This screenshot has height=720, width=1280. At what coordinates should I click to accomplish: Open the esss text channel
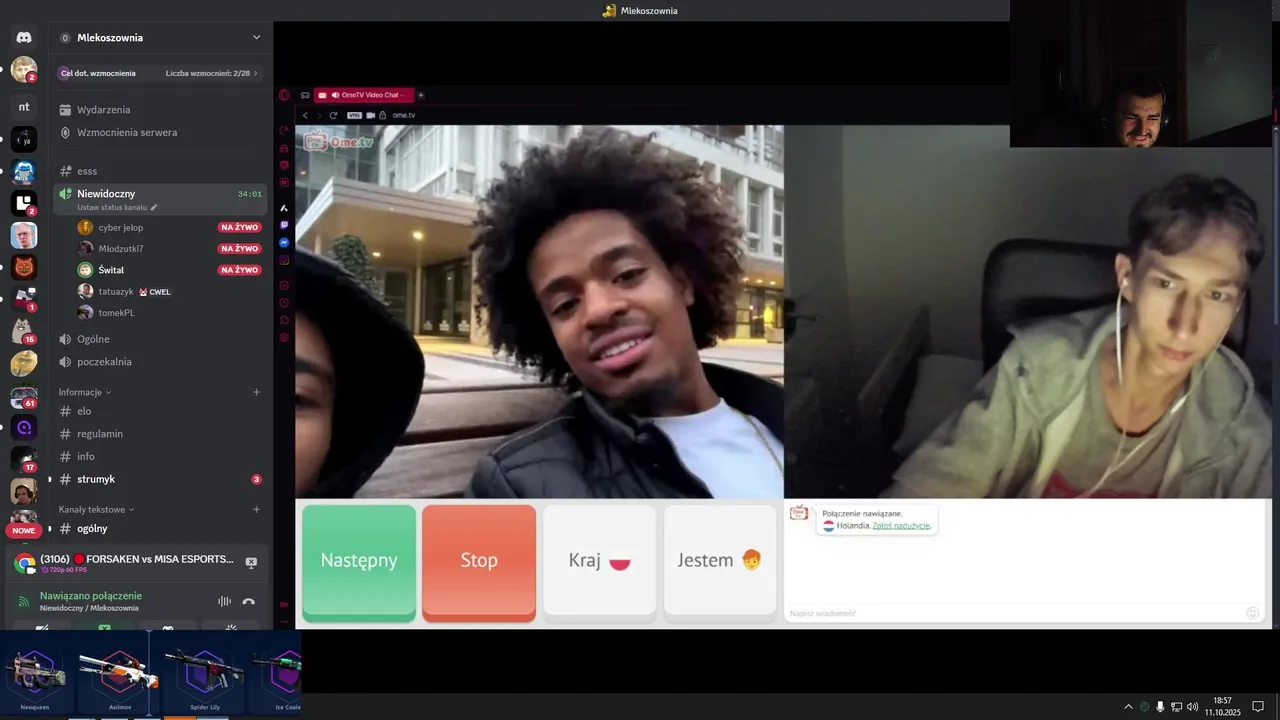[160, 171]
